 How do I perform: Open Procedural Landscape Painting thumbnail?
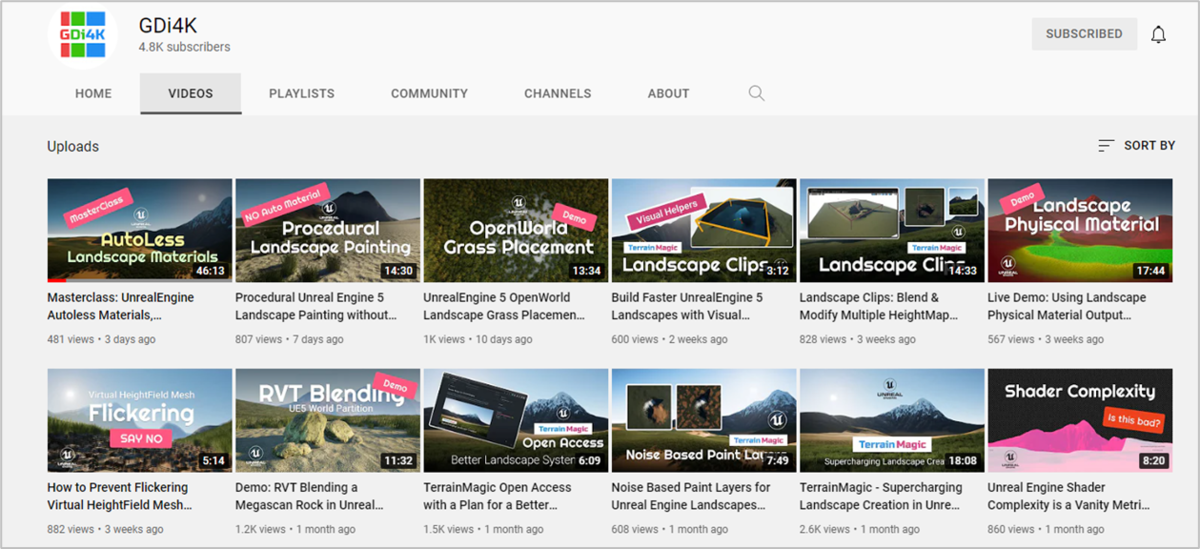[327, 231]
